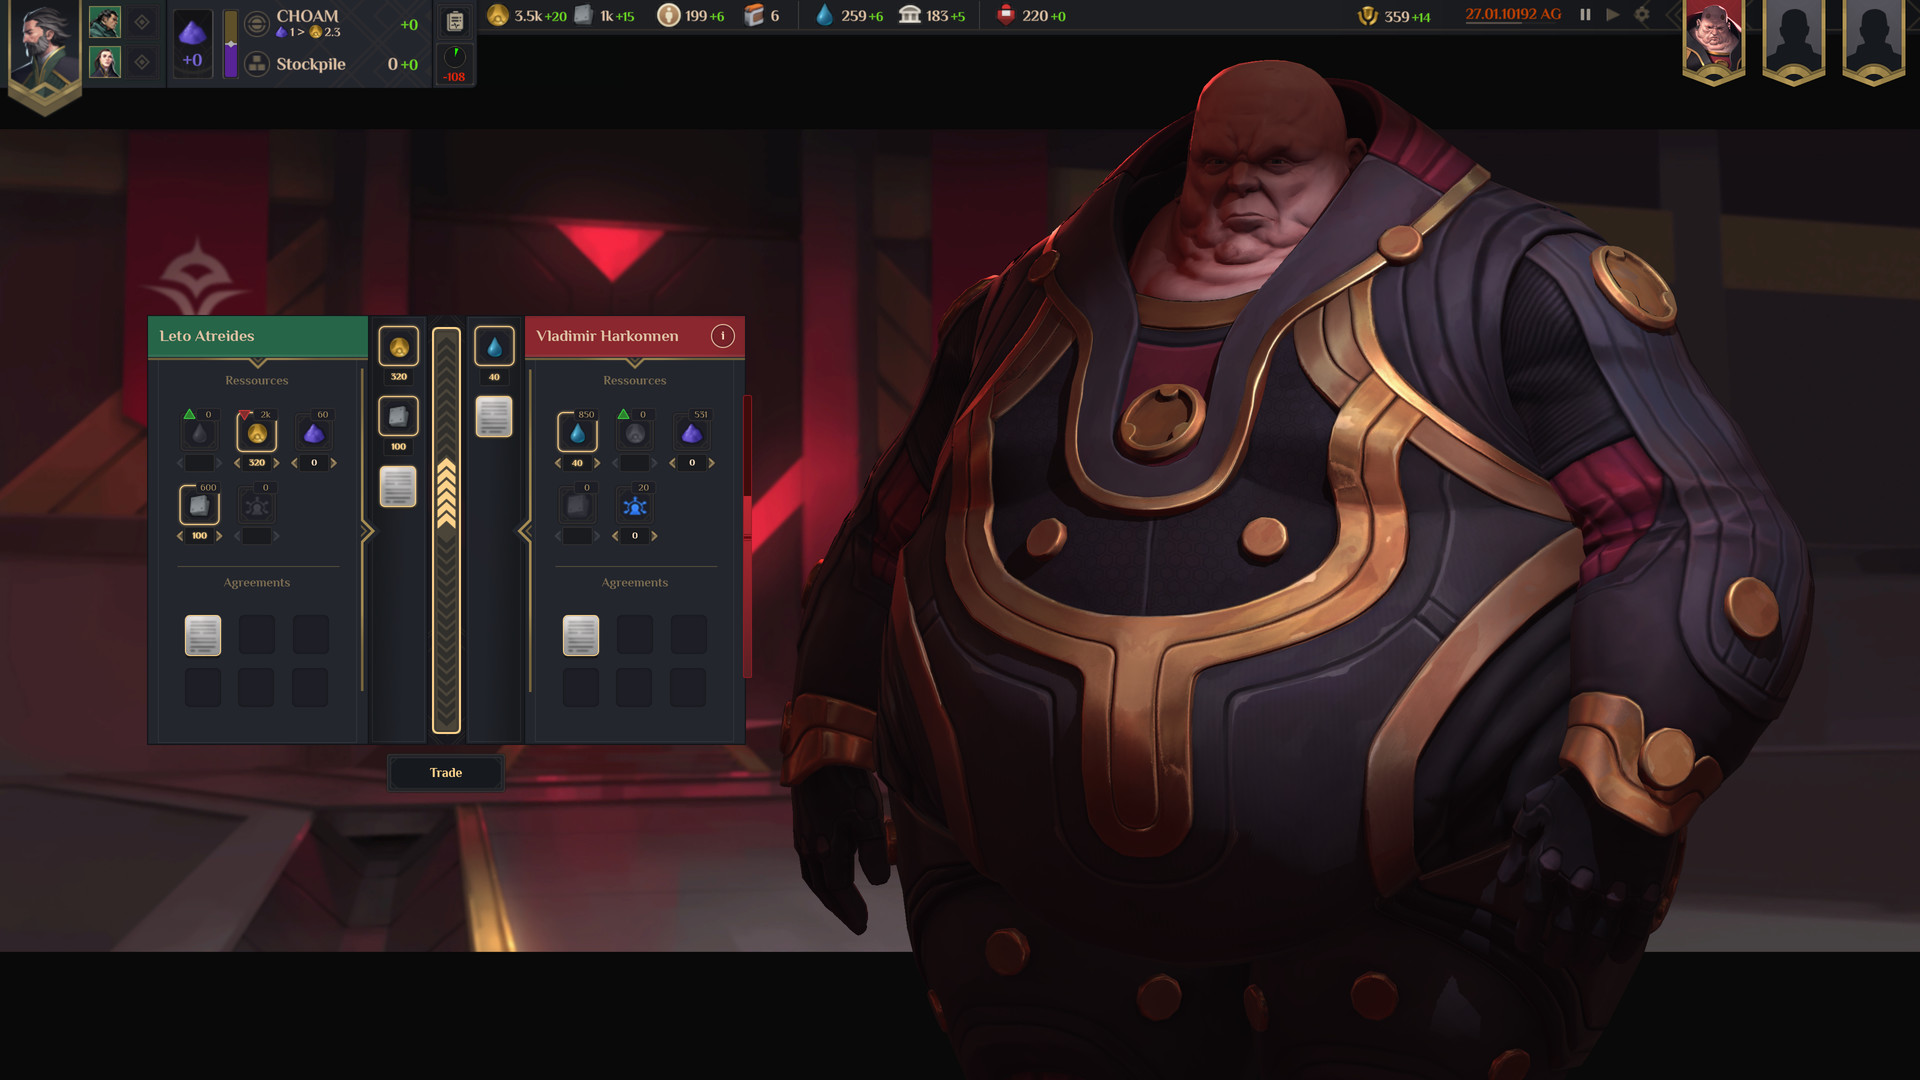
Task: Select the Landsraad authority building icon
Action: point(911,15)
